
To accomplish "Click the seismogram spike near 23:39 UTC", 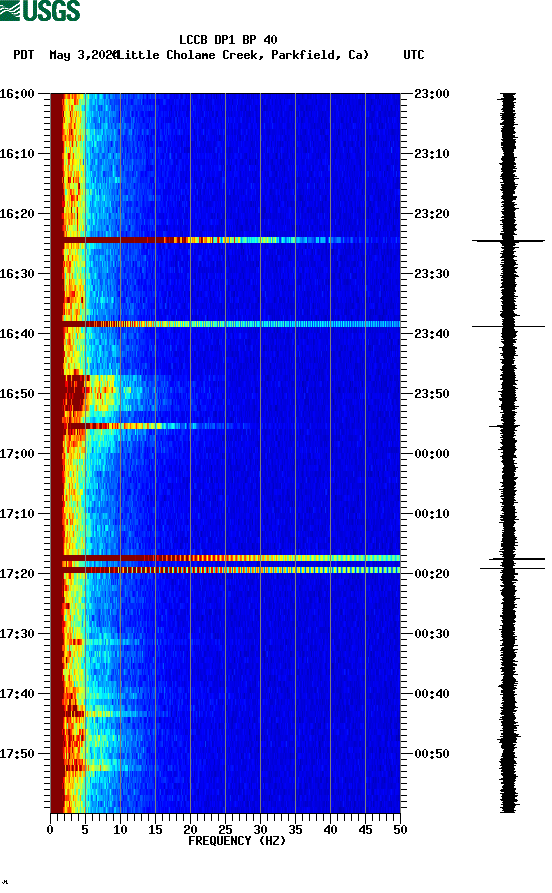I will coord(508,326).
